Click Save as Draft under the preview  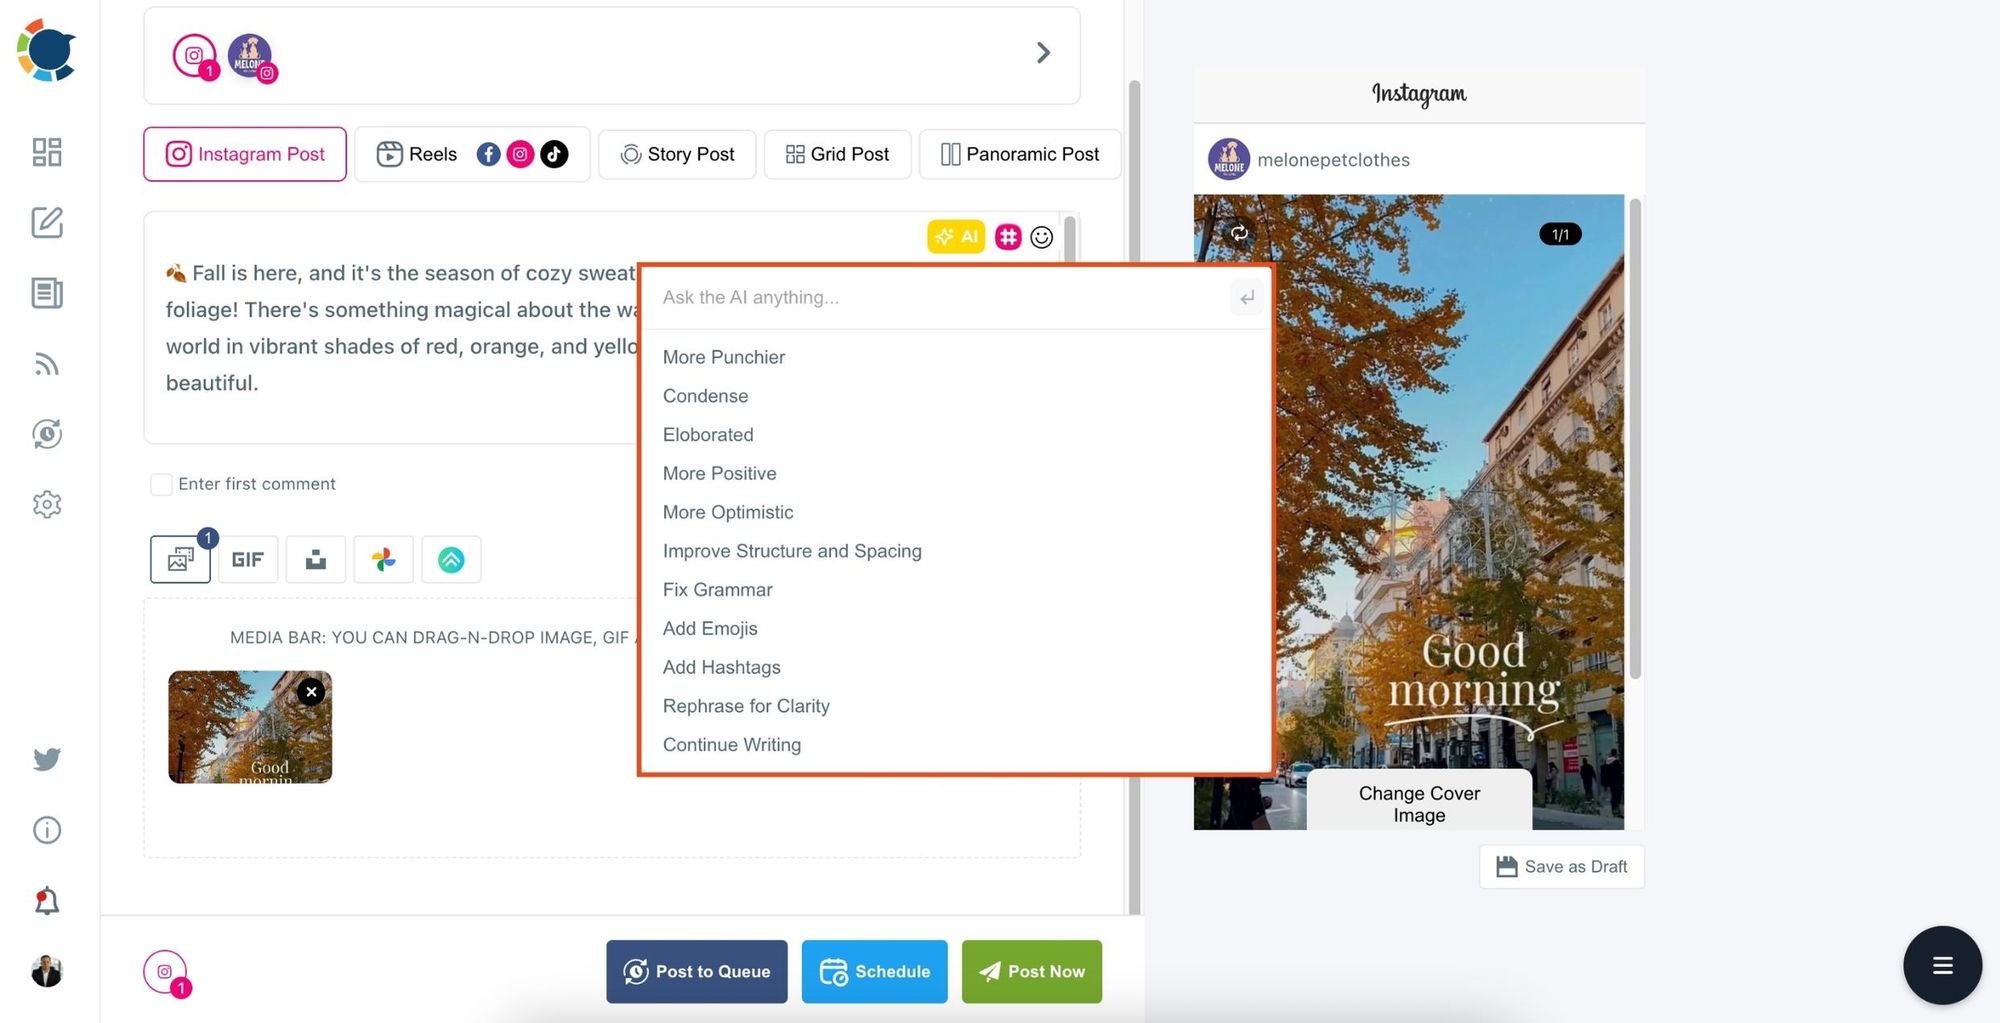1560,866
